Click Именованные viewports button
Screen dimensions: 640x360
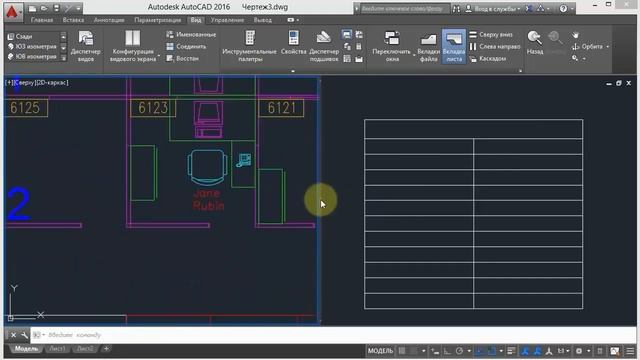(x=191, y=35)
